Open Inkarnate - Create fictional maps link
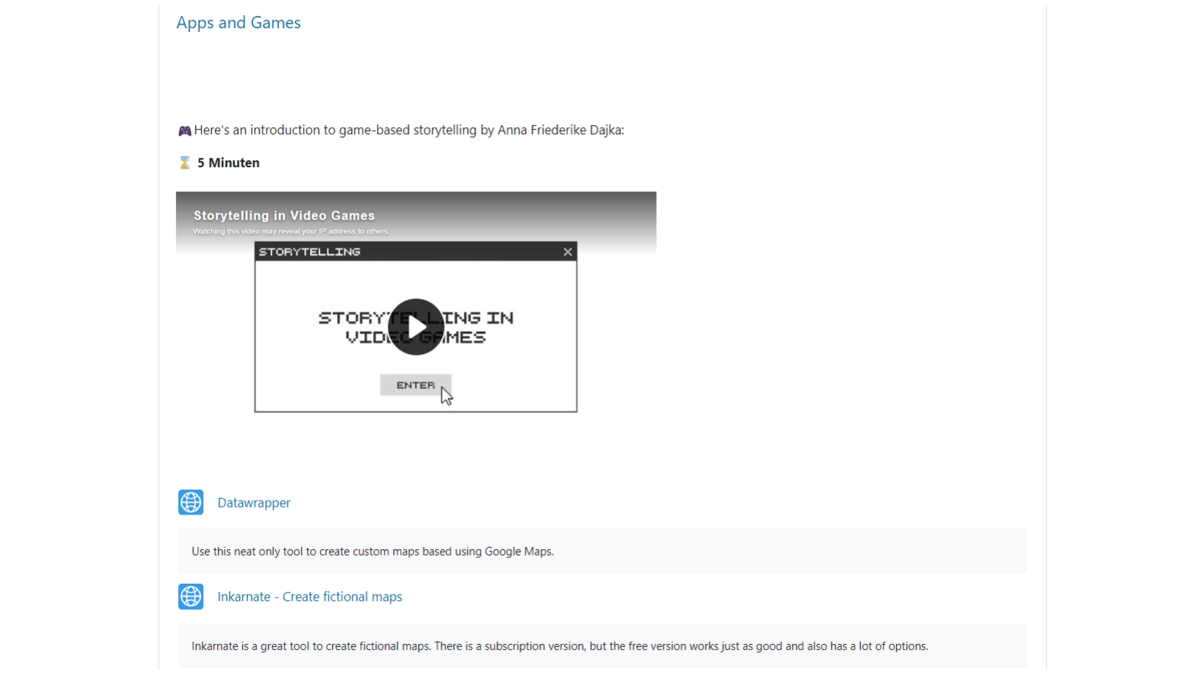Viewport: 1200px width, 676px height. [x=309, y=597]
